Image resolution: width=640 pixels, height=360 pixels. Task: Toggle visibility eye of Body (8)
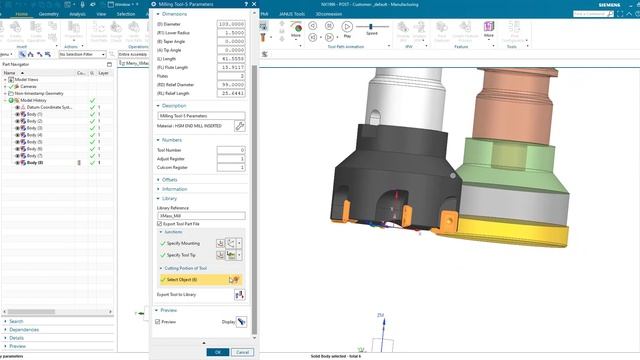(x=17, y=162)
